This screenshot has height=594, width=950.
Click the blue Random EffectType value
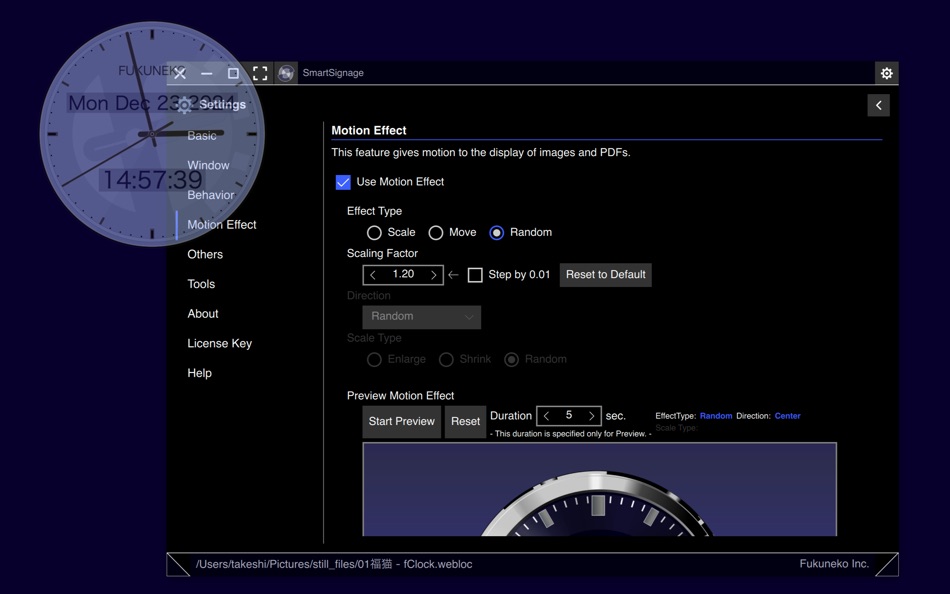point(716,416)
